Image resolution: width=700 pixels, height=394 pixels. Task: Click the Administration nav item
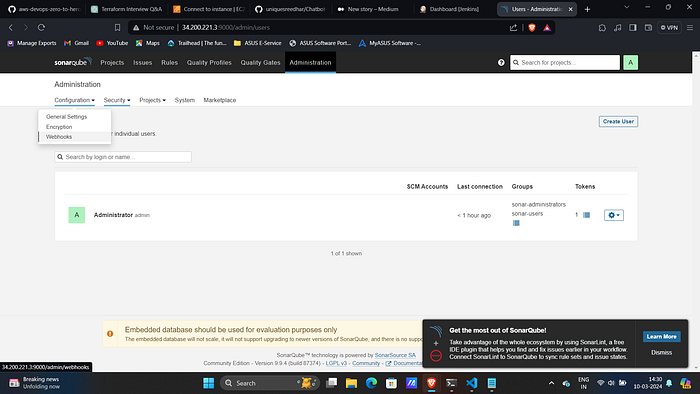pos(310,62)
